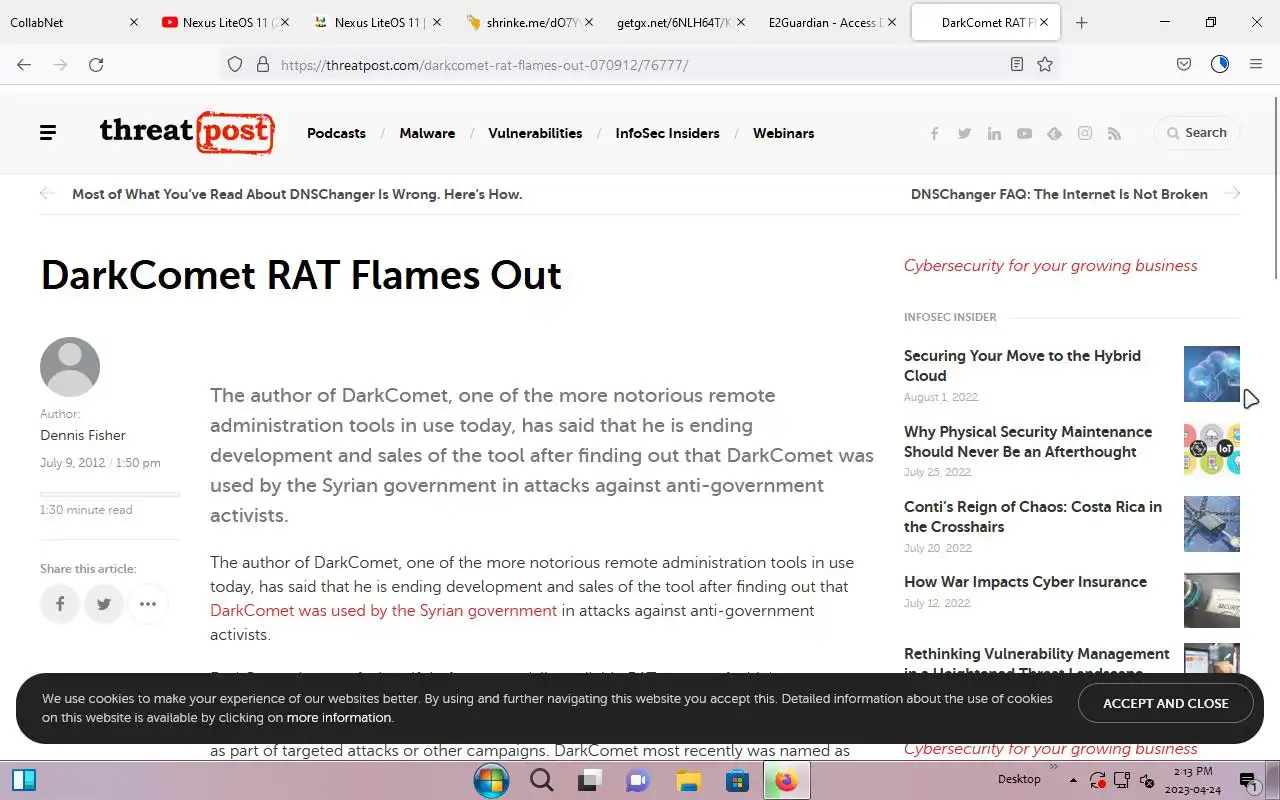Click the URL address bar field
The width and height of the screenshot is (1280, 800).
coord(640,64)
